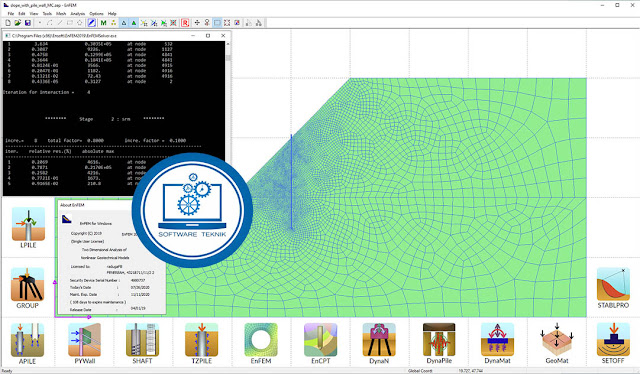The height and width of the screenshot is (374, 640).
Task: Open the Edit menu
Action: 22,13
